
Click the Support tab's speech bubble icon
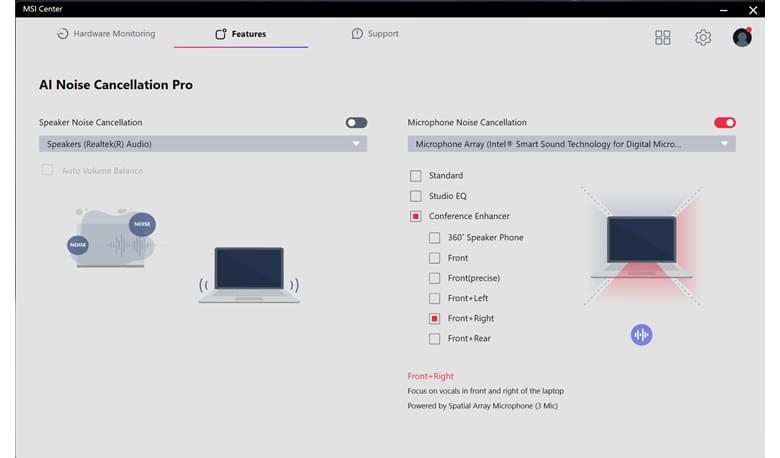pyautogui.click(x=357, y=34)
